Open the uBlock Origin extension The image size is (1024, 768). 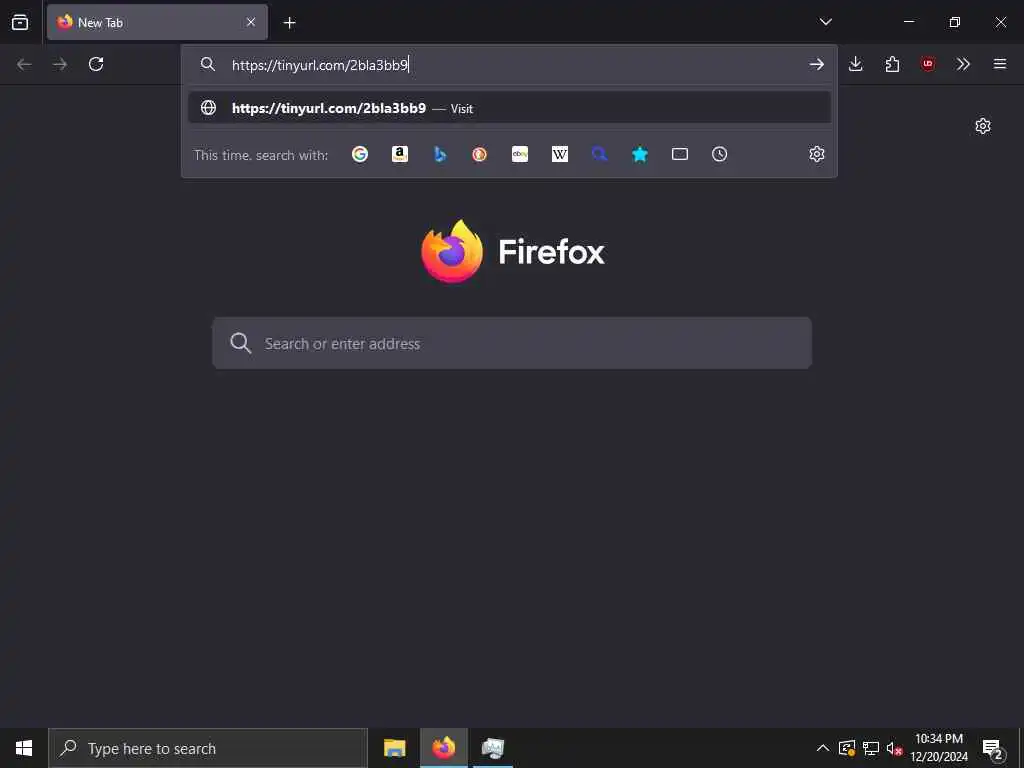[x=928, y=64]
